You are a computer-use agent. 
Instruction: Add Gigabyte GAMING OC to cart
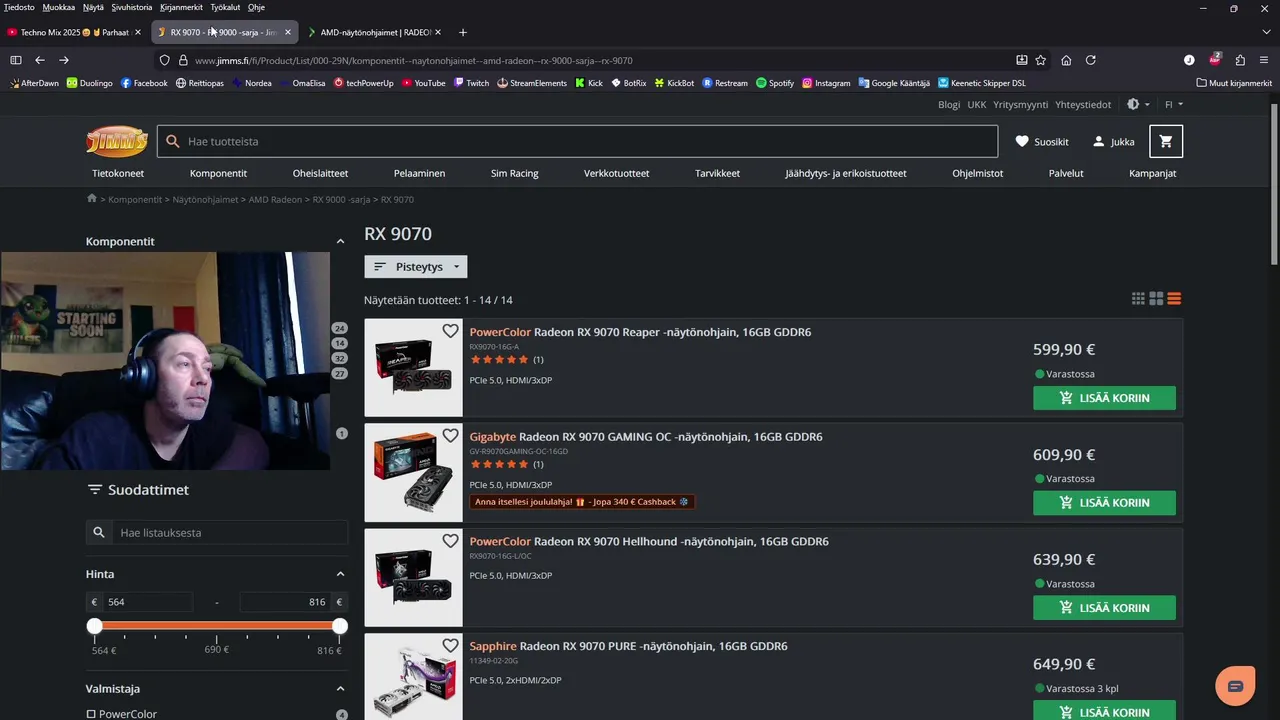click(1104, 503)
